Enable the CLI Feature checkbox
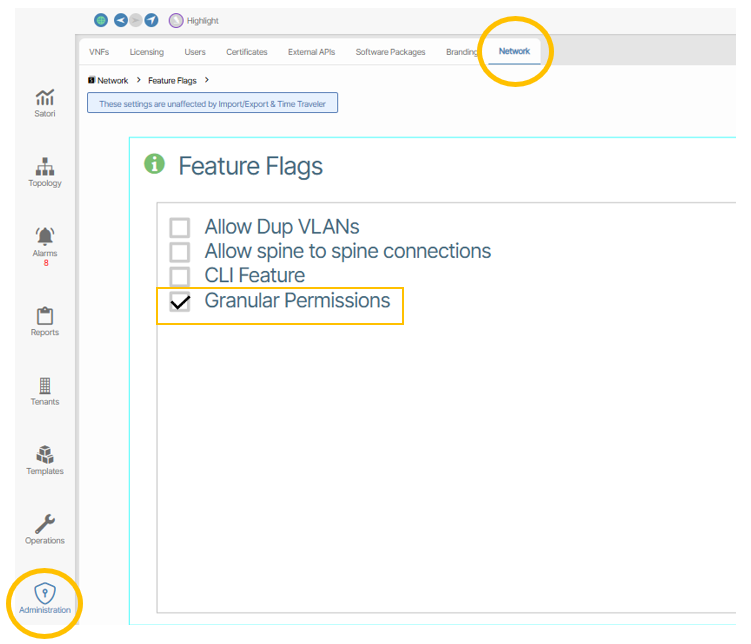The image size is (751, 644). 180,276
